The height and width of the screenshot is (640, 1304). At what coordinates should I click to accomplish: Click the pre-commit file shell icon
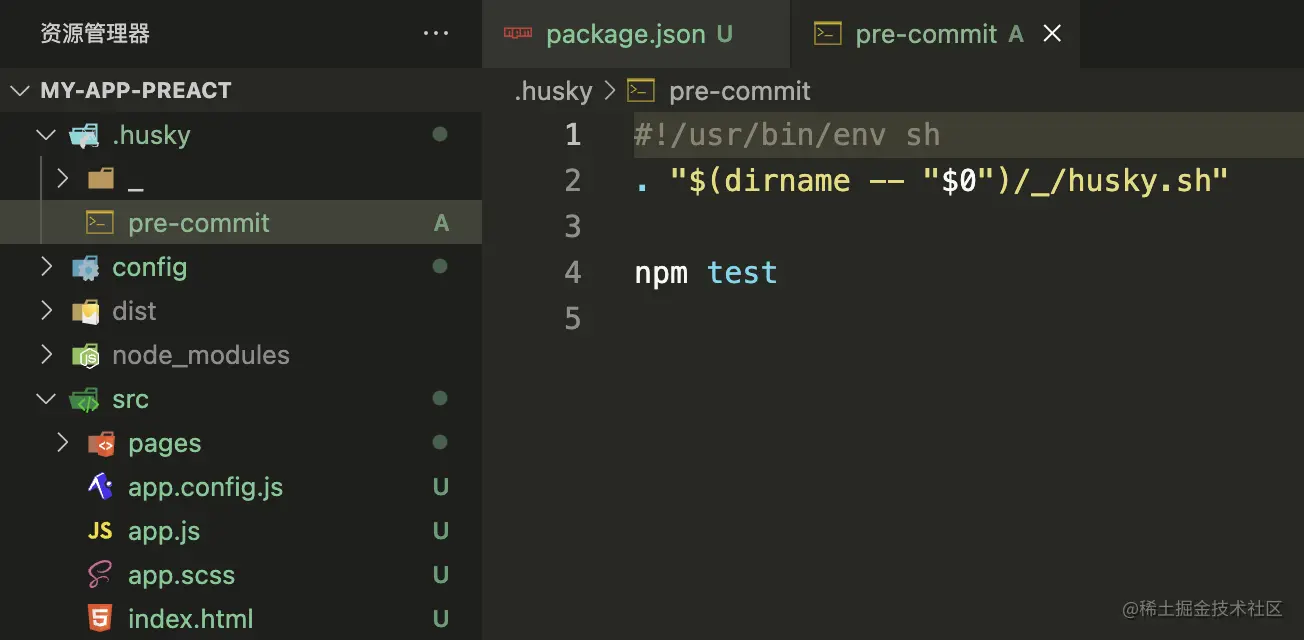pos(100,222)
